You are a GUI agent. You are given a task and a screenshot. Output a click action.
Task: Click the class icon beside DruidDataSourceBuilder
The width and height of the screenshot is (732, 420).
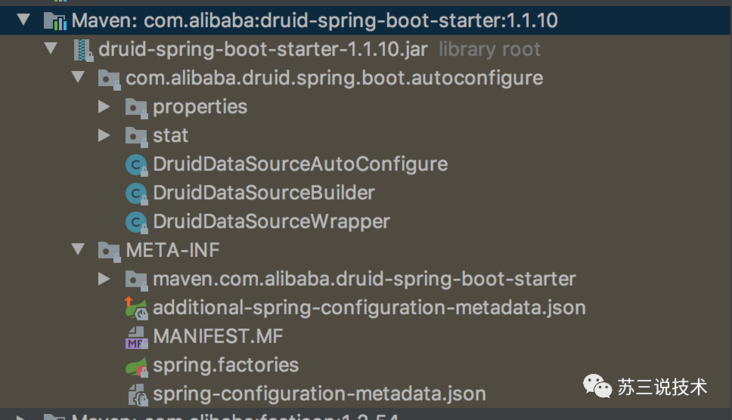137,192
